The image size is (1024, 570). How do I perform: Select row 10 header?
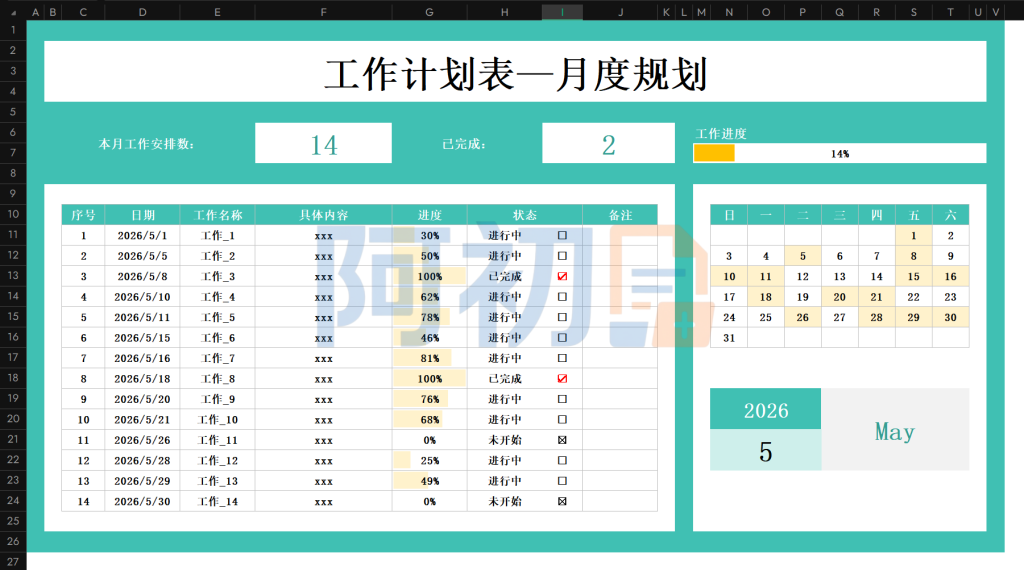13,214
